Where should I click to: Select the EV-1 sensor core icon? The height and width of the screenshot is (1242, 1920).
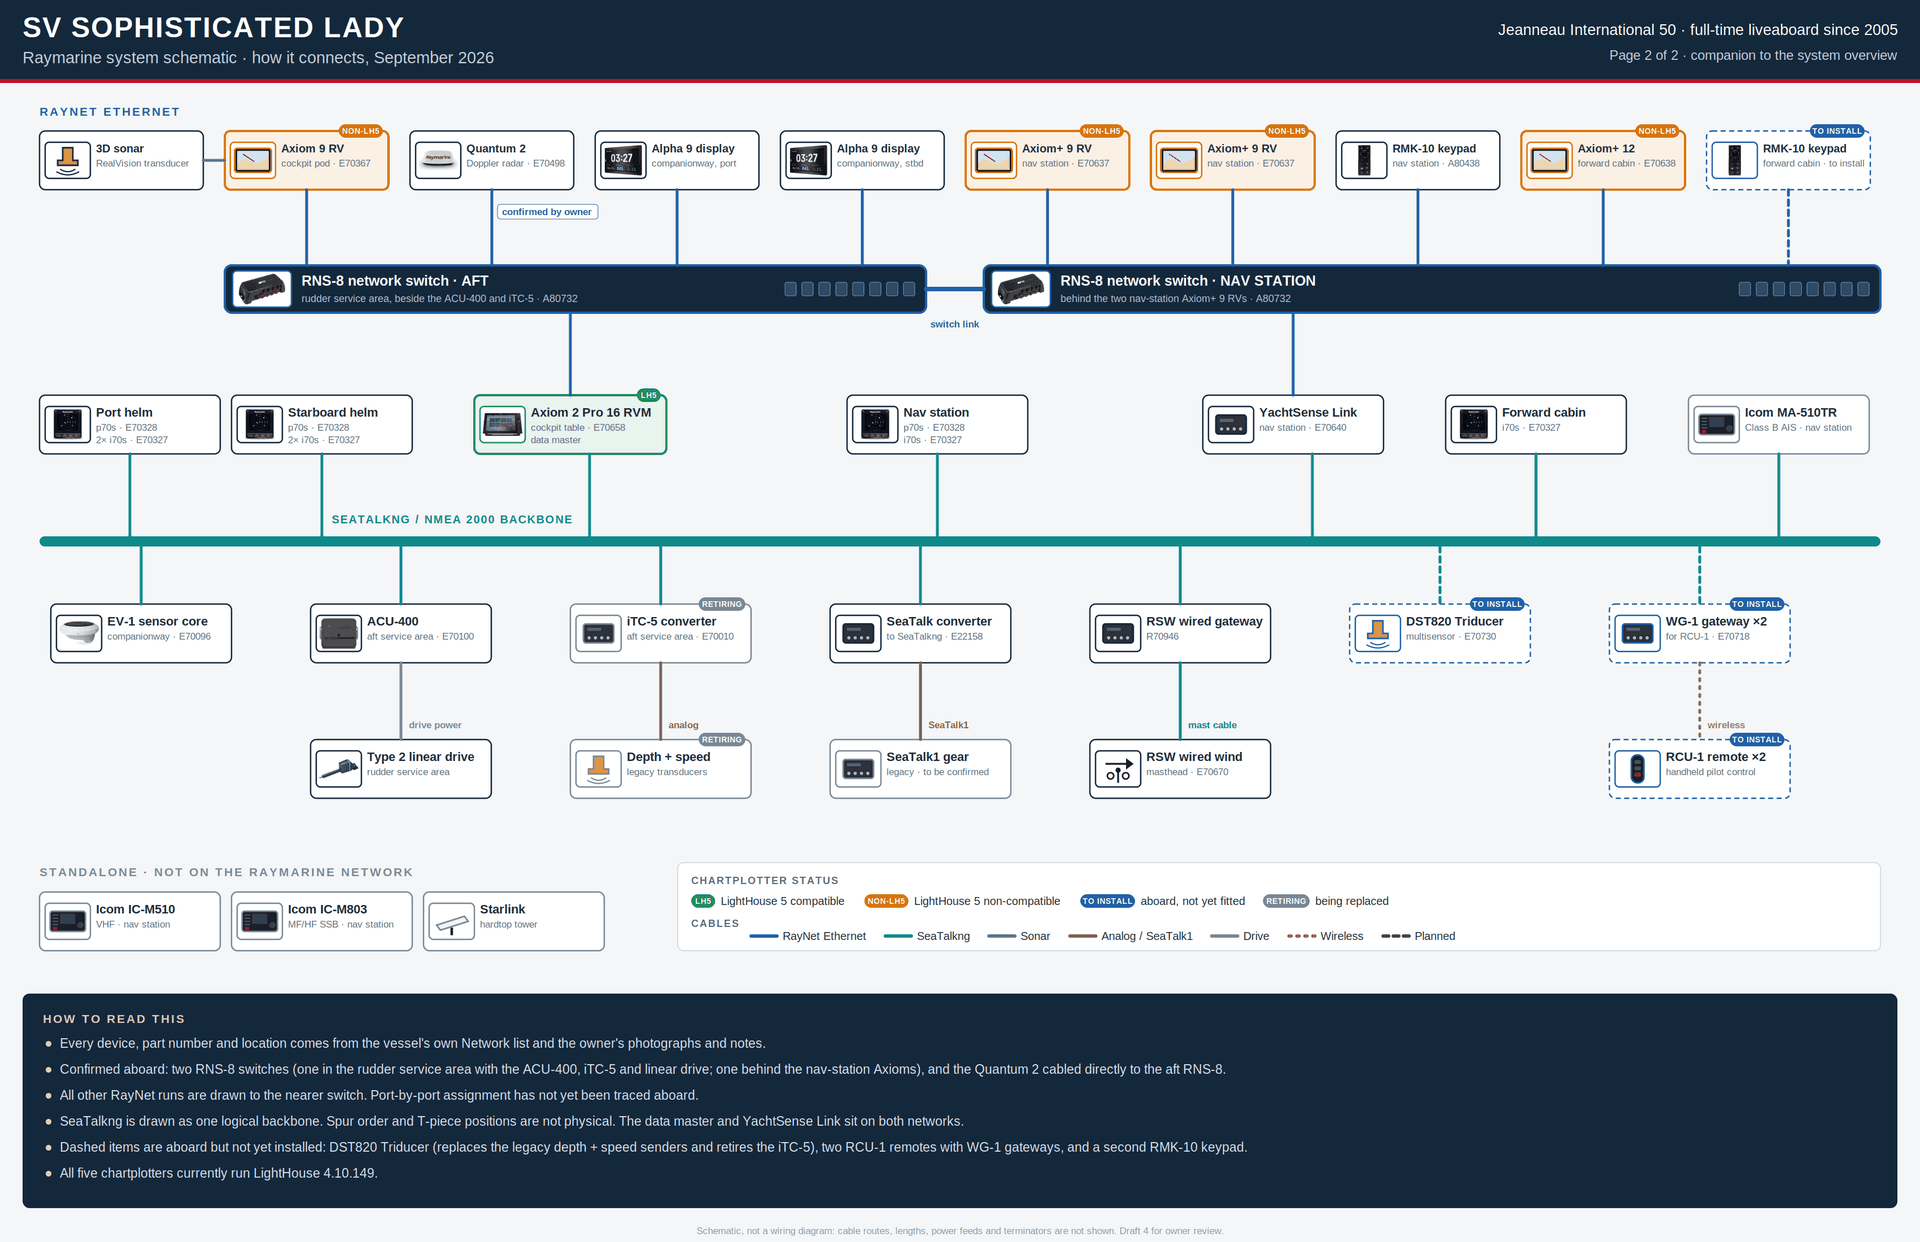79,633
